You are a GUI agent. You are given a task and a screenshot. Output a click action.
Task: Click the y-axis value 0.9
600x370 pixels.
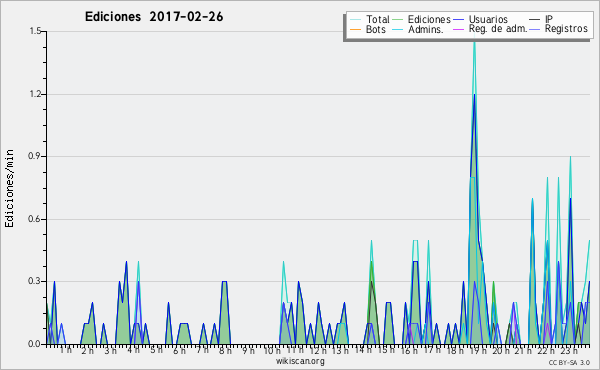(x=35, y=156)
